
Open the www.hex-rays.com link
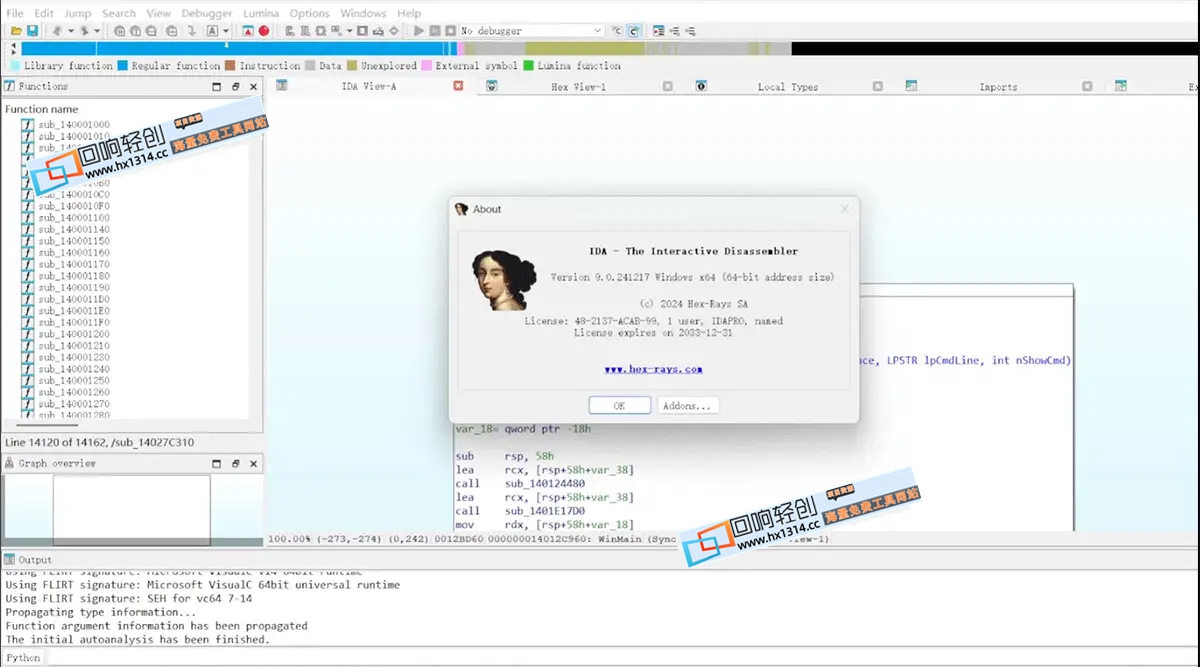click(x=654, y=369)
